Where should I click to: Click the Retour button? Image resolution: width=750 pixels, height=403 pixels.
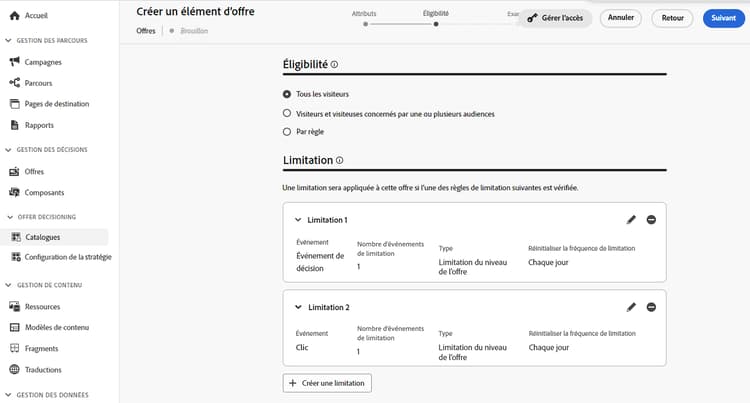point(672,18)
